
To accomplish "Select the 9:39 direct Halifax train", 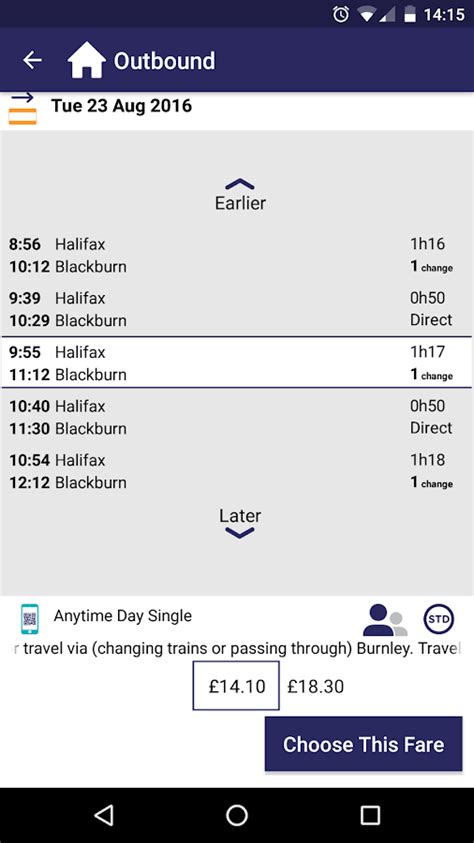I will tap(237, 309).
